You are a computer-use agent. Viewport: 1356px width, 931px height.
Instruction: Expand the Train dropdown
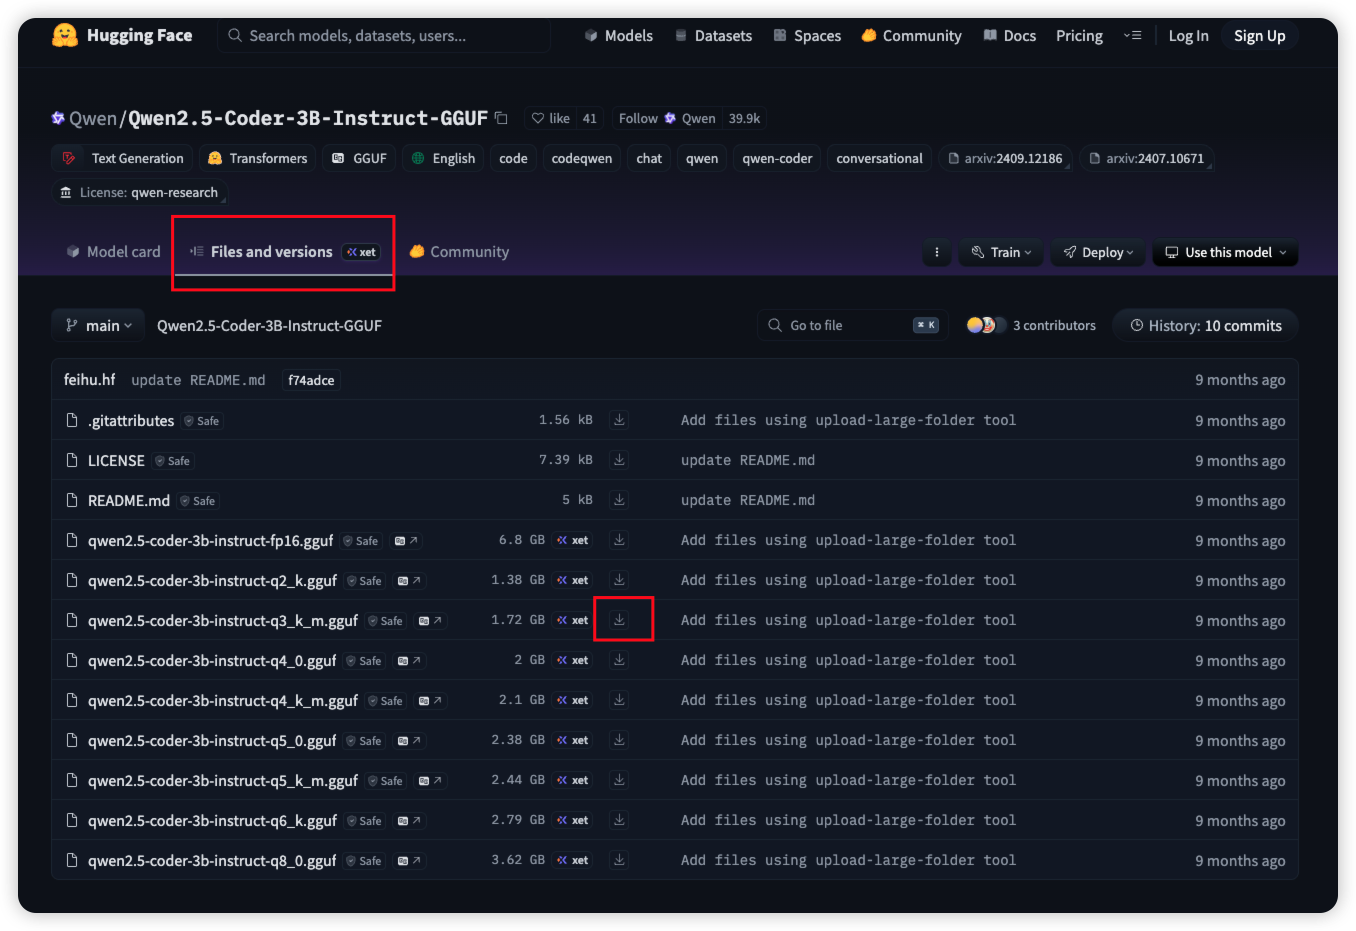tap(1001, 253)
